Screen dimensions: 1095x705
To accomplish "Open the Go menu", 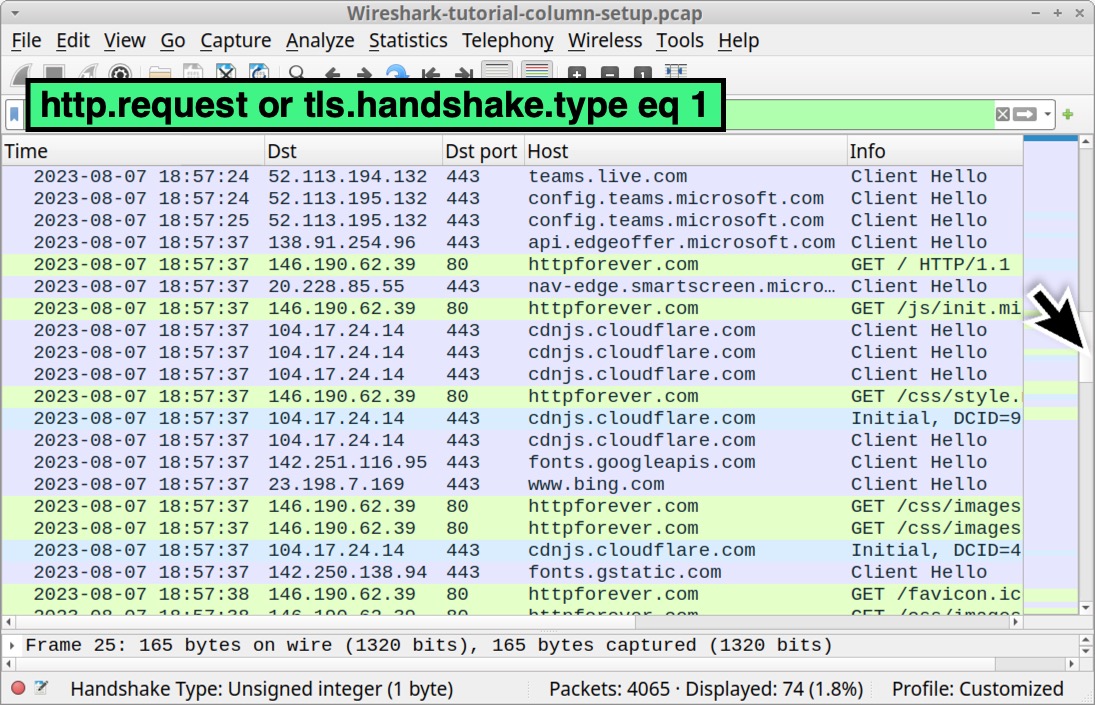I will [172, 40].
